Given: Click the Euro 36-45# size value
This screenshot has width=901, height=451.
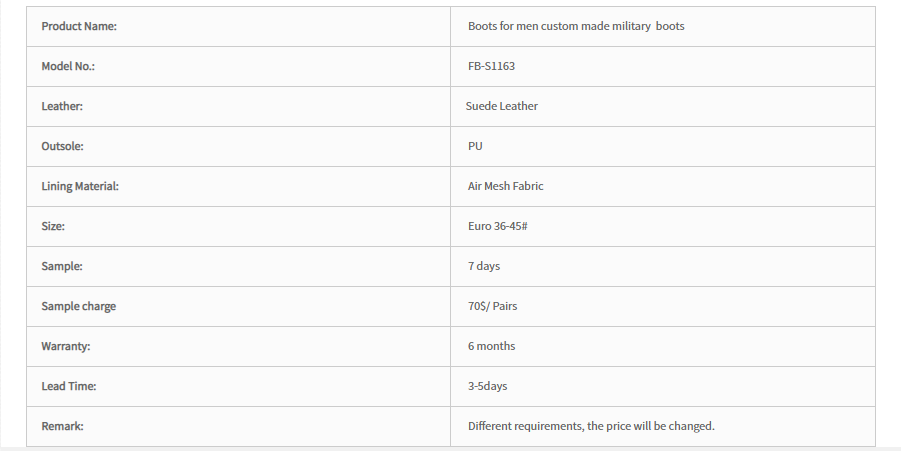Looking at the screenshot, I should click(498, 226).
